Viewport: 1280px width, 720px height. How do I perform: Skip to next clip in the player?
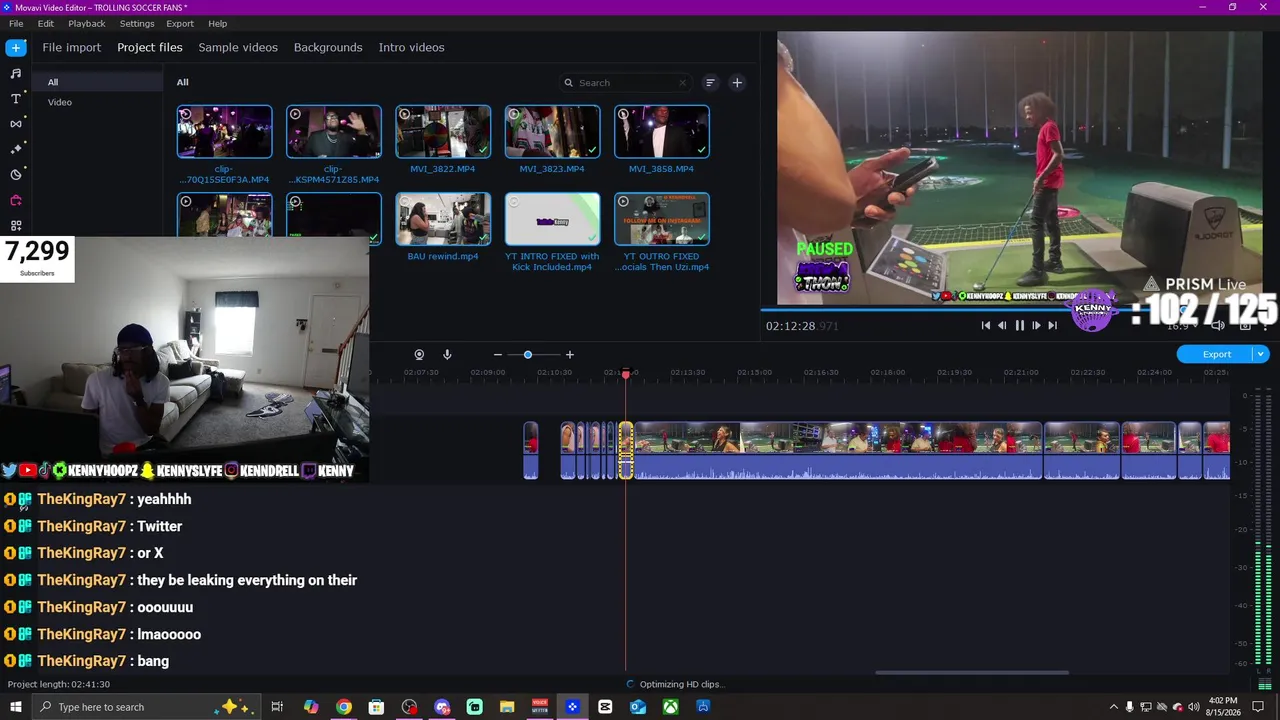pos(1052,325)
